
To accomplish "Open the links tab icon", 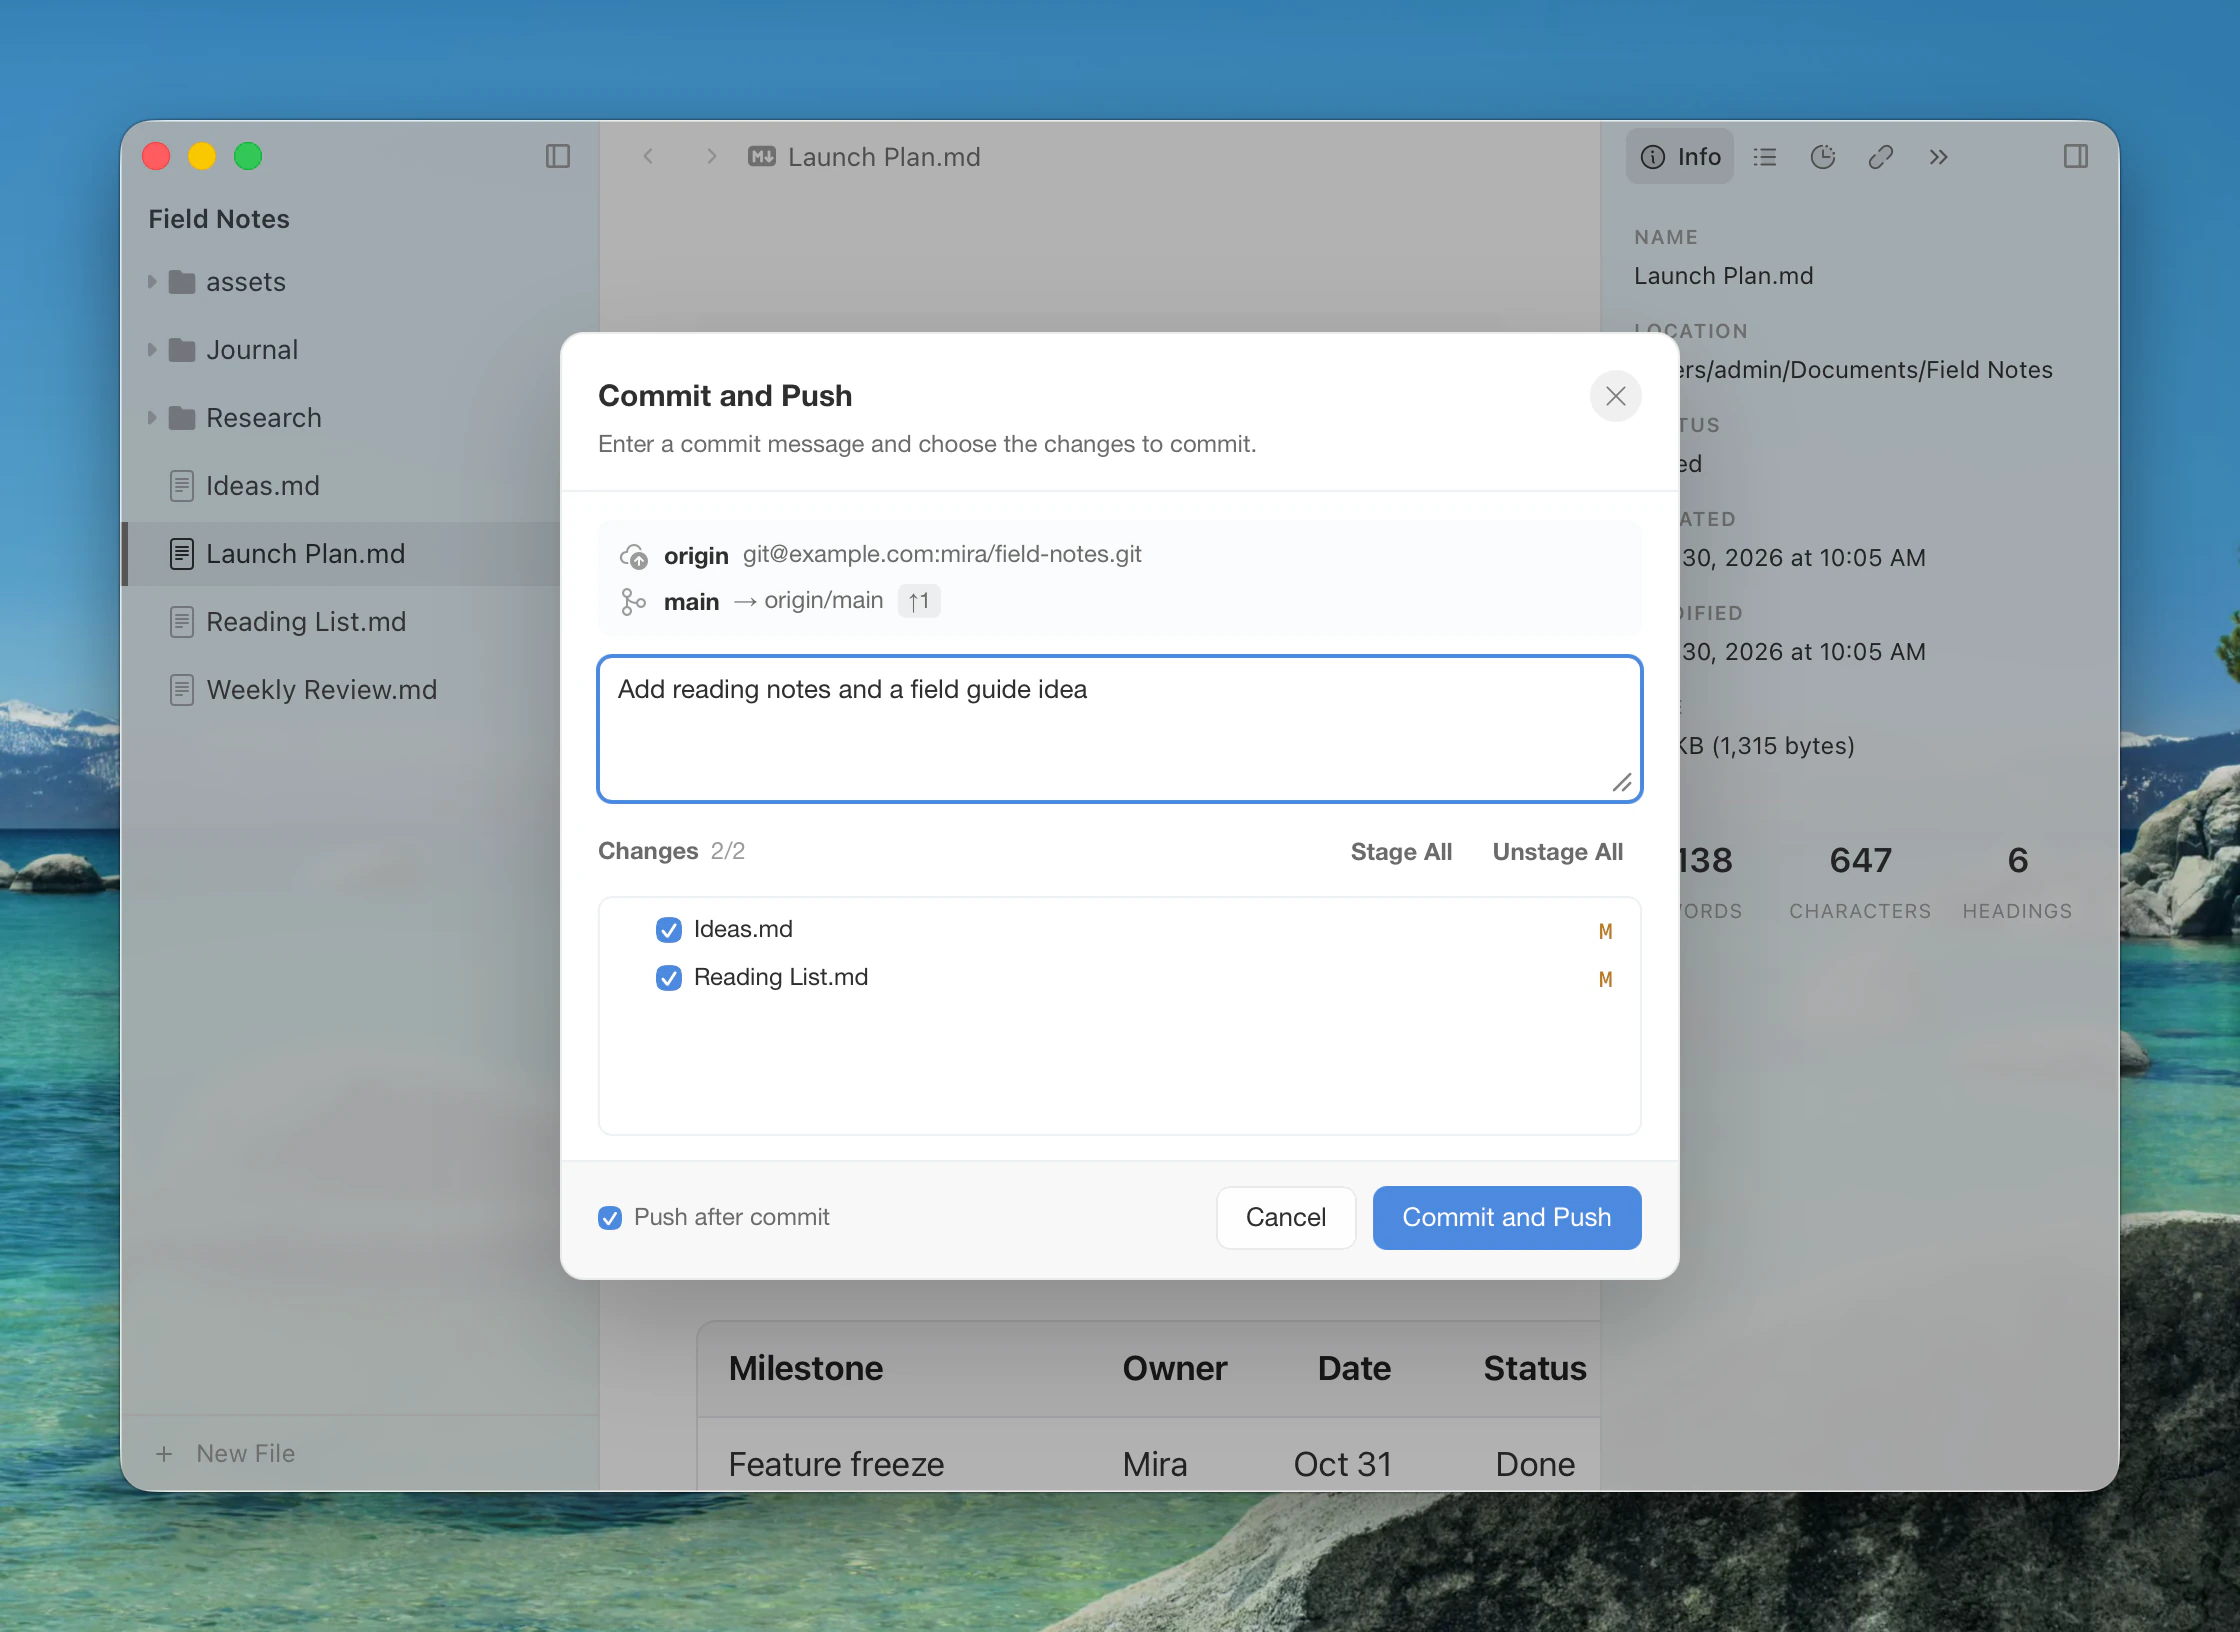I will click(1881, 156).
